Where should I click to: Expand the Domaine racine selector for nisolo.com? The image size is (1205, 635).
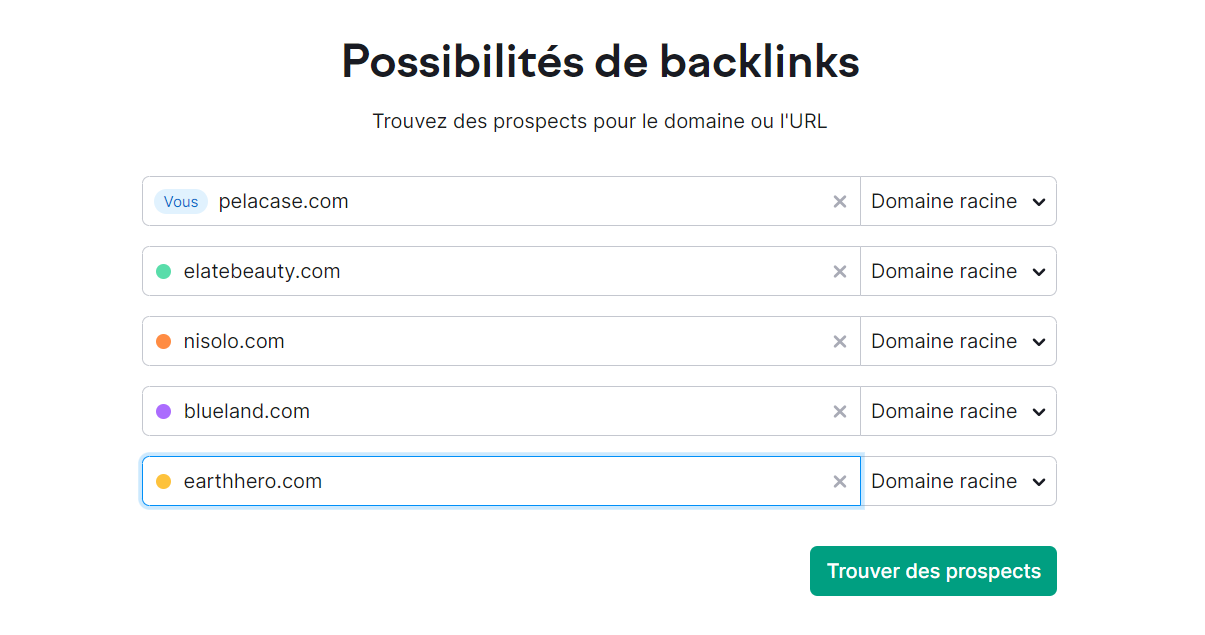click(958, 341)
